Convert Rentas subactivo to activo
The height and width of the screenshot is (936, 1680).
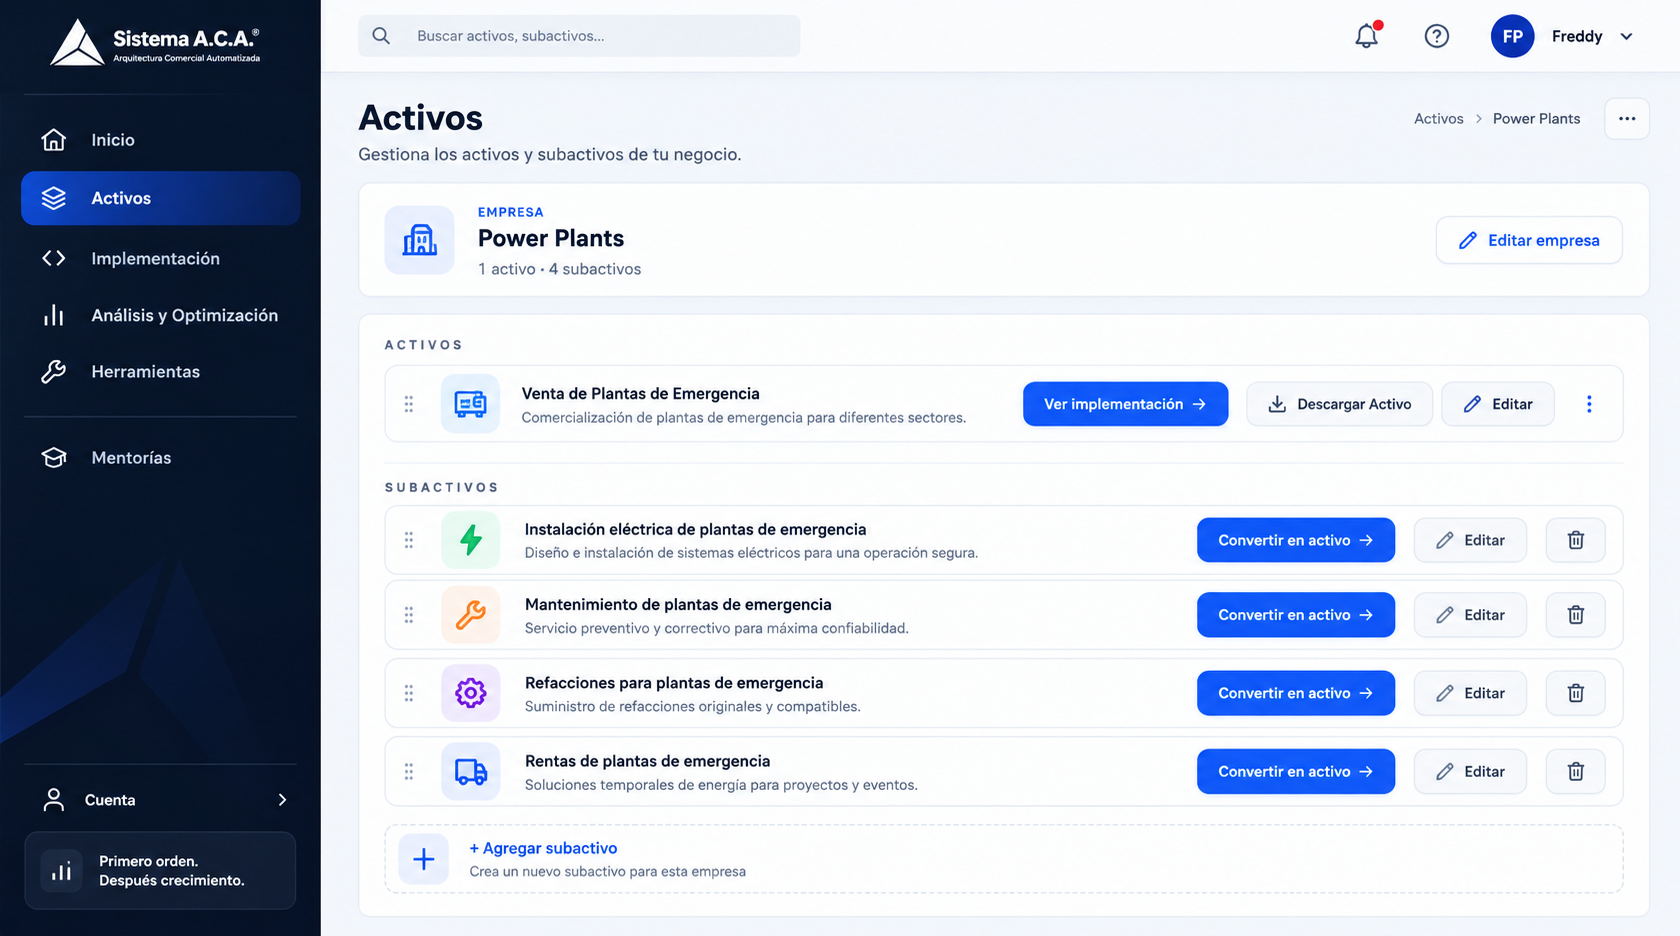[x=1296, y=772]
